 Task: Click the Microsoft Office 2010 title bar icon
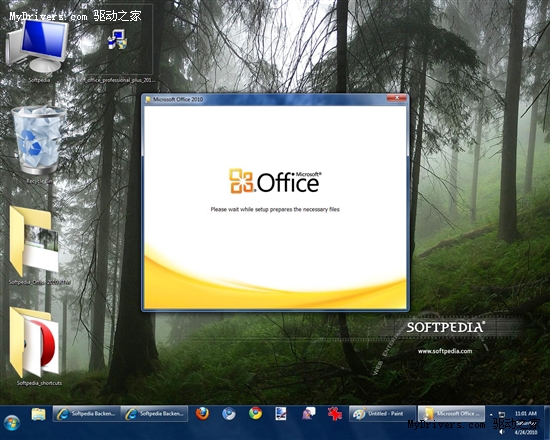(148, 100)
